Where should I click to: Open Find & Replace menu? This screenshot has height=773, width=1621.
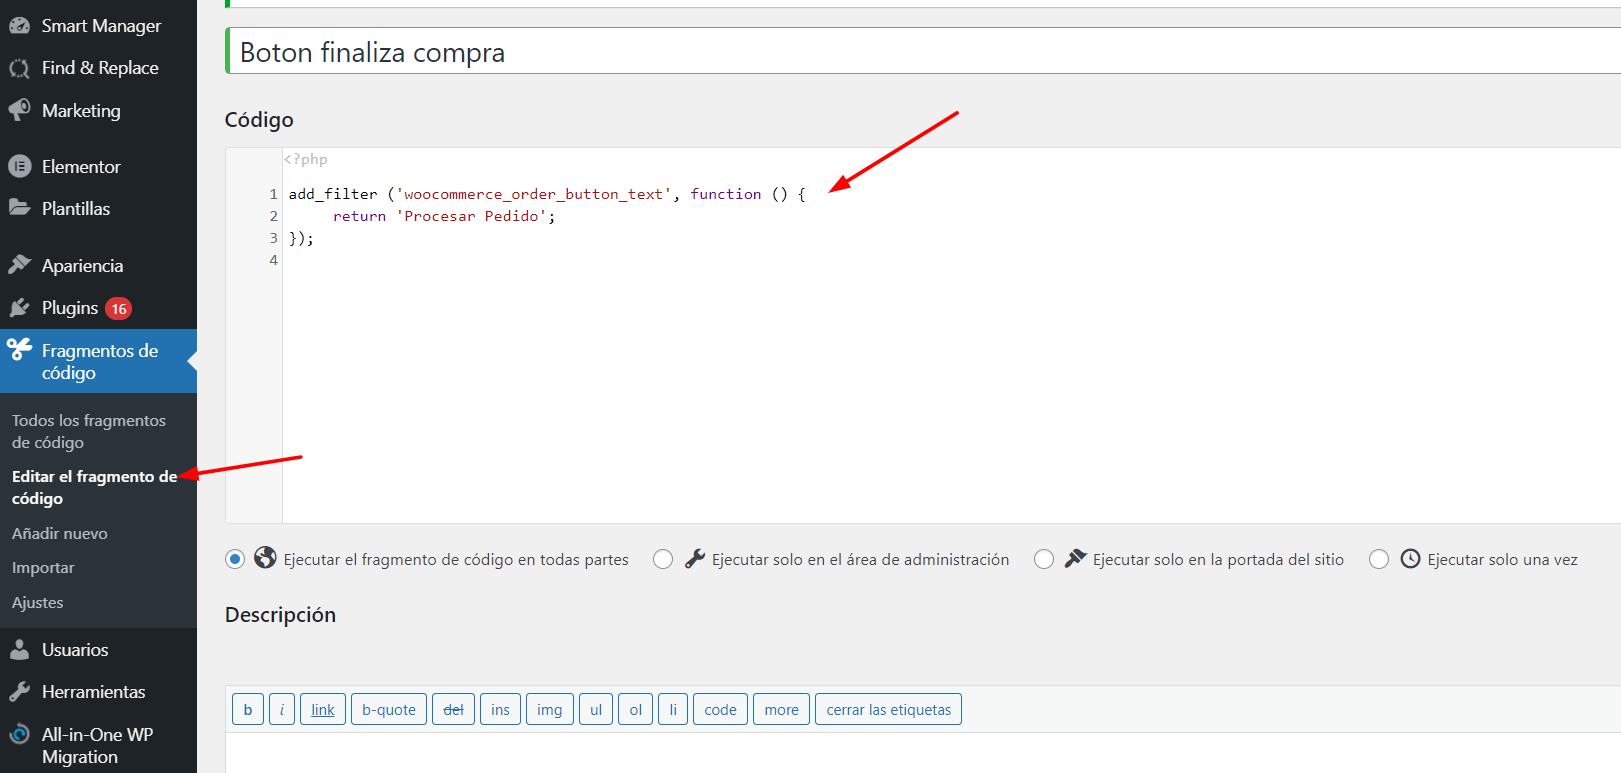click(98, 68)
